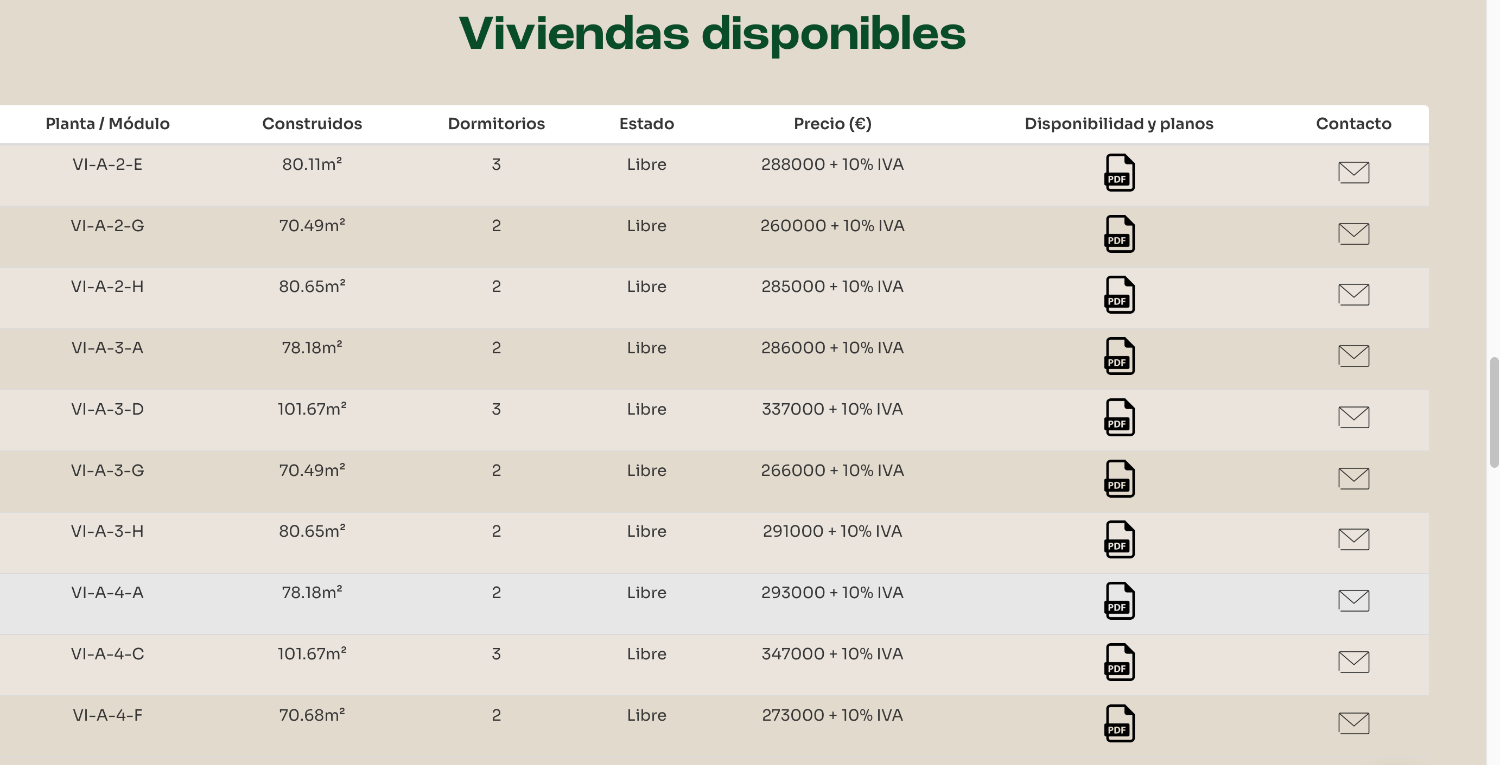The image size is (1500, 765).
Task: Open PDF plan for VI-A-2-E
Action: (1119, 173)
